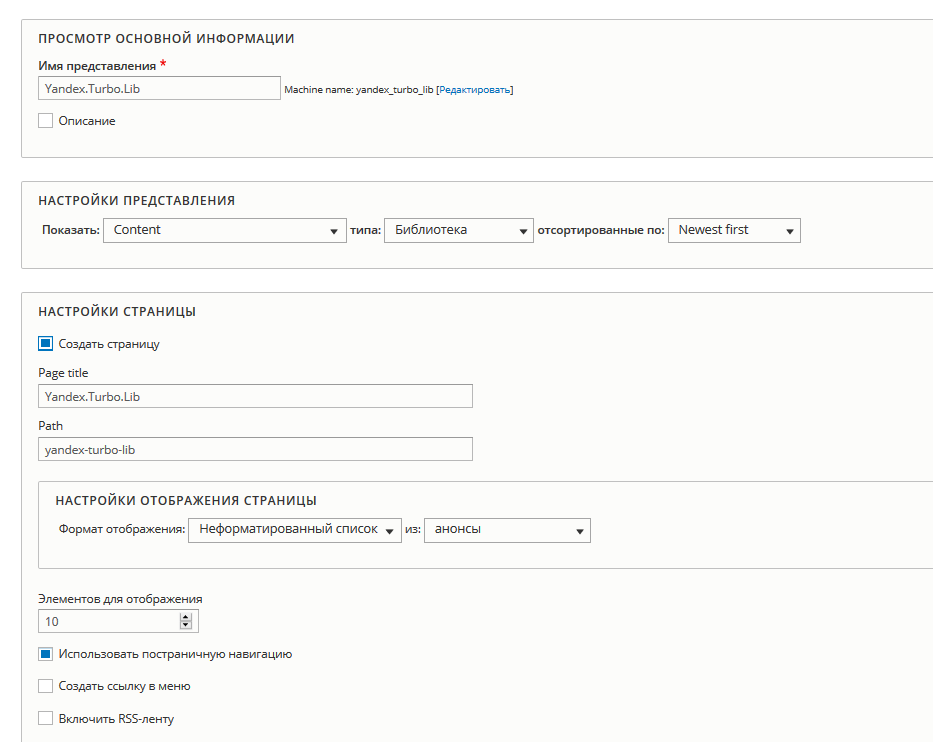
Task: Uncheck the Создать страницу checkbox
Action: tap(45, 344)
